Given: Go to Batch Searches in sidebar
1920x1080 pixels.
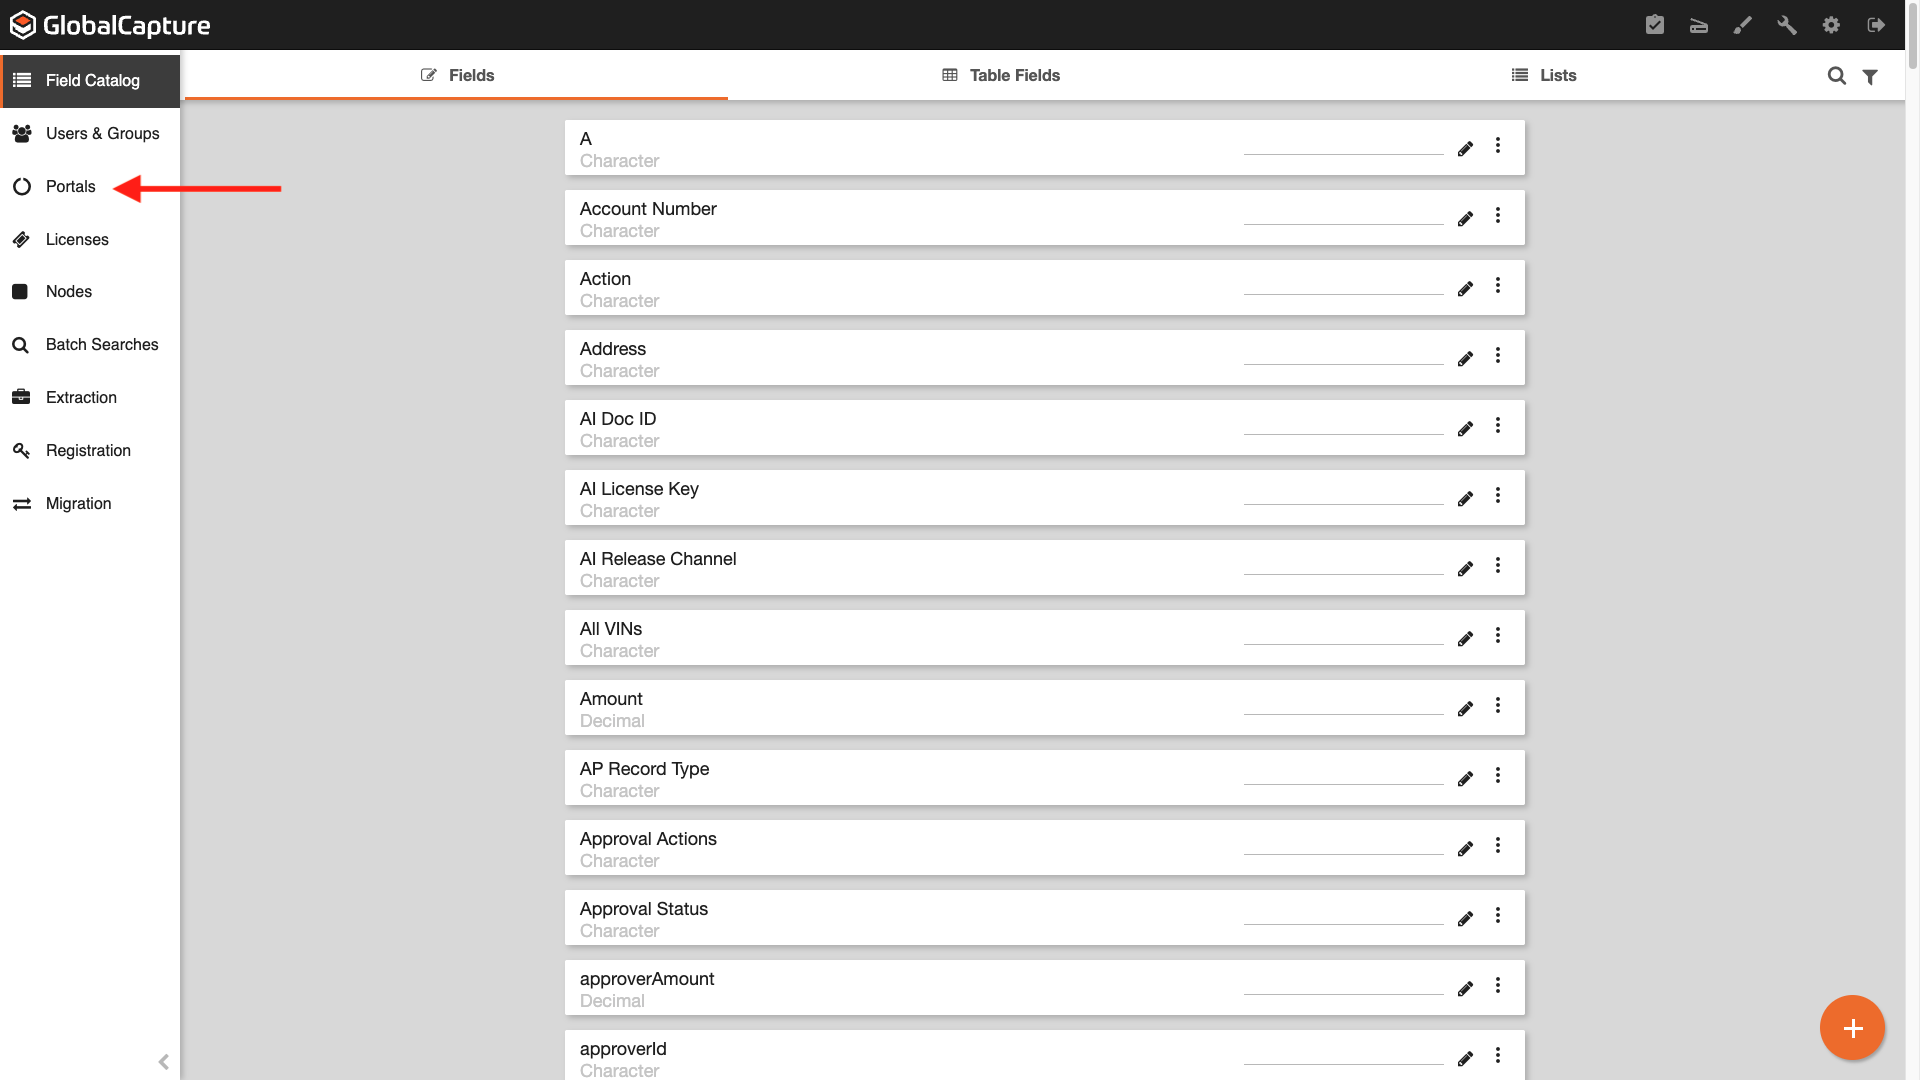Looking at the screenshot, I should click(101, 345).
